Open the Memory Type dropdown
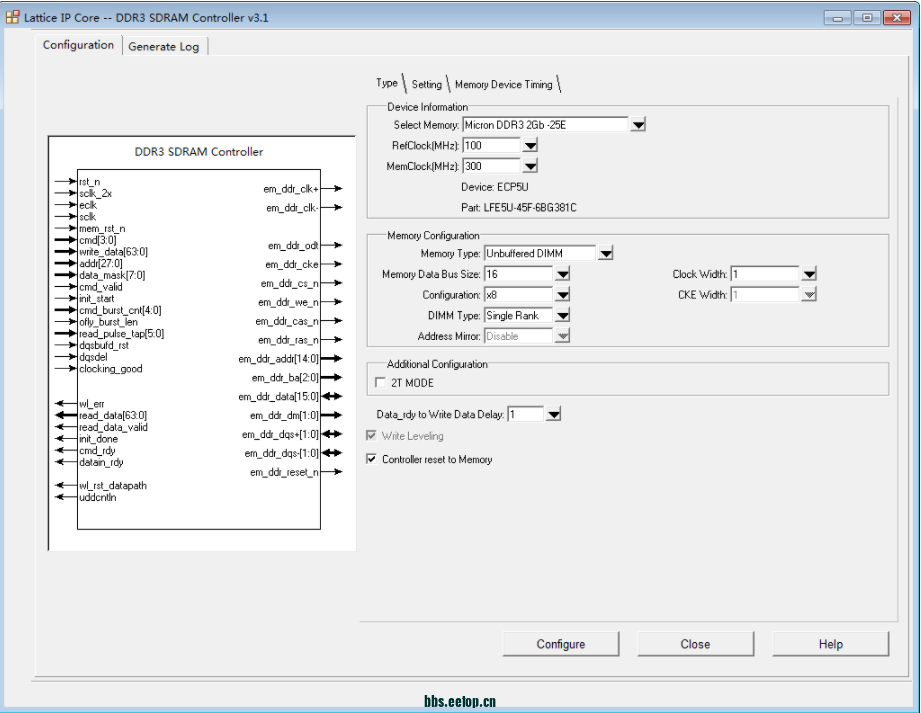 (x=605, y=253)
